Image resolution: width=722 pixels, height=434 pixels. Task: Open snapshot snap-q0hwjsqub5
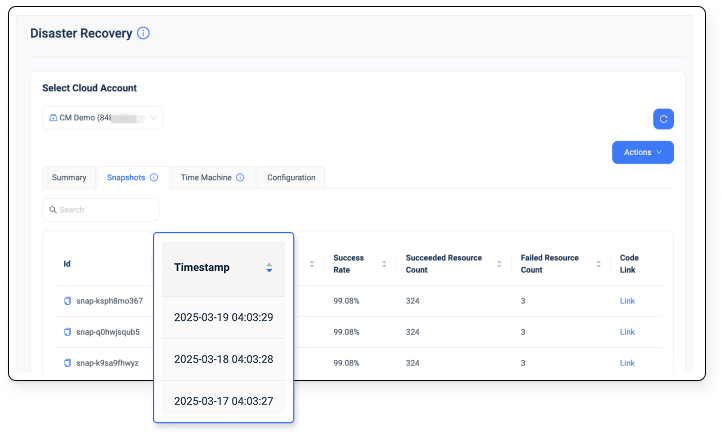click(109, 332)
